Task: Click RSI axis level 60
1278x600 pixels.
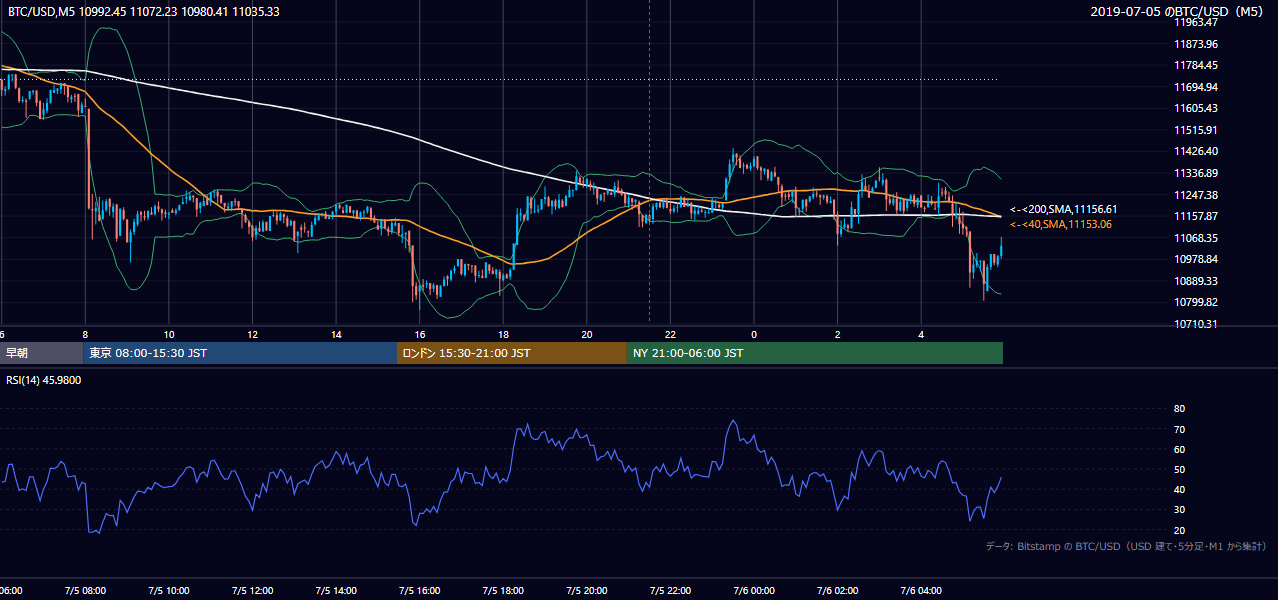Action: point(1180,449)
